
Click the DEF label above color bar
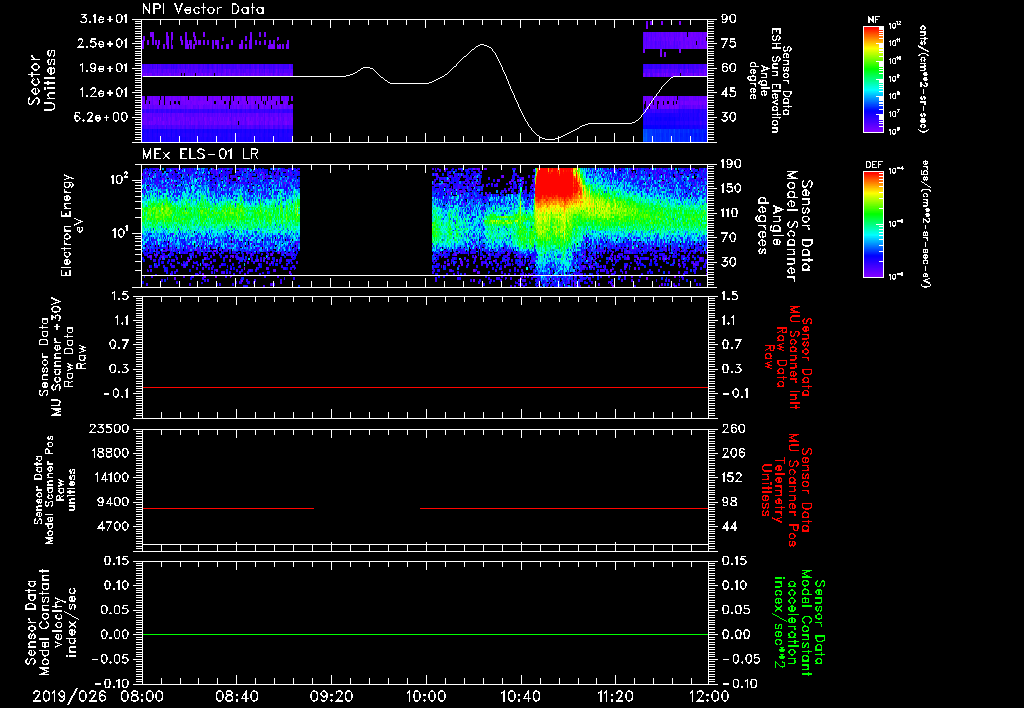(873, 165)
